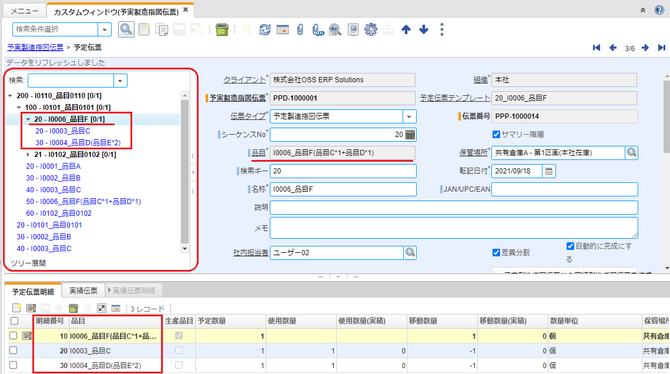The image size is (670, 374).
Task: Click into the 名称 input field
Action: pos(343,189)
